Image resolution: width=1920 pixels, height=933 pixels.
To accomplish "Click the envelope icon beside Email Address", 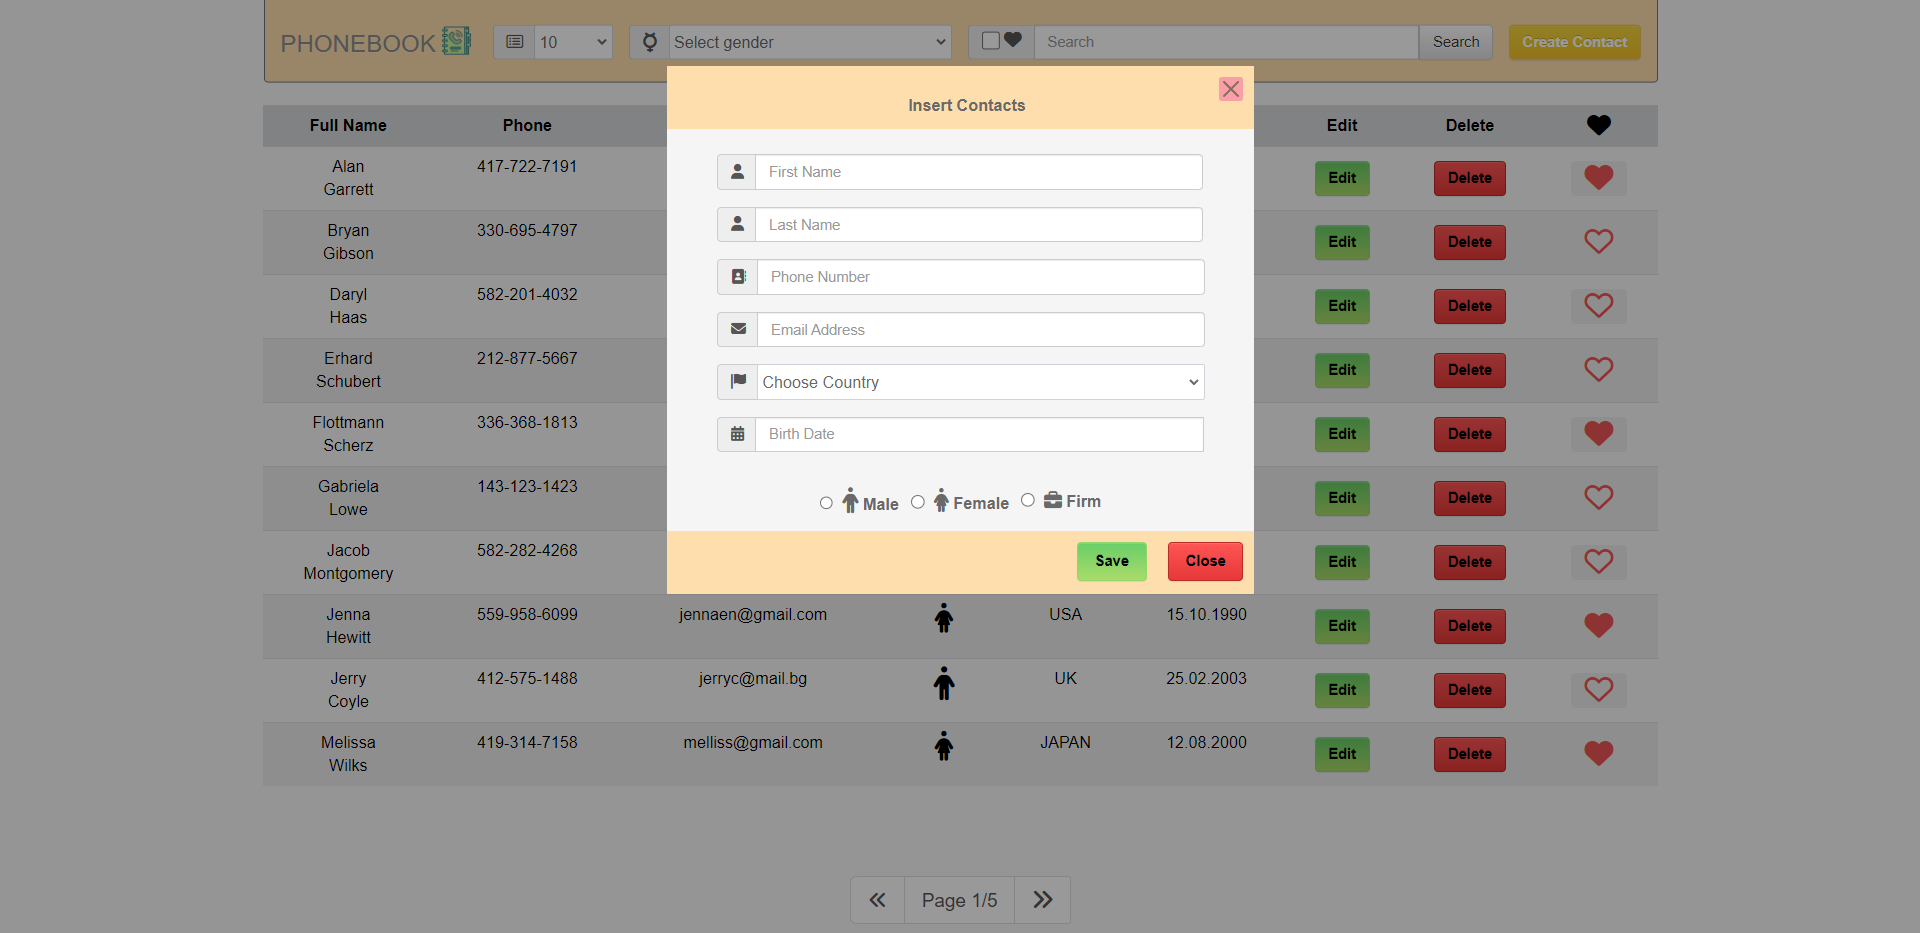I will 738,329.
